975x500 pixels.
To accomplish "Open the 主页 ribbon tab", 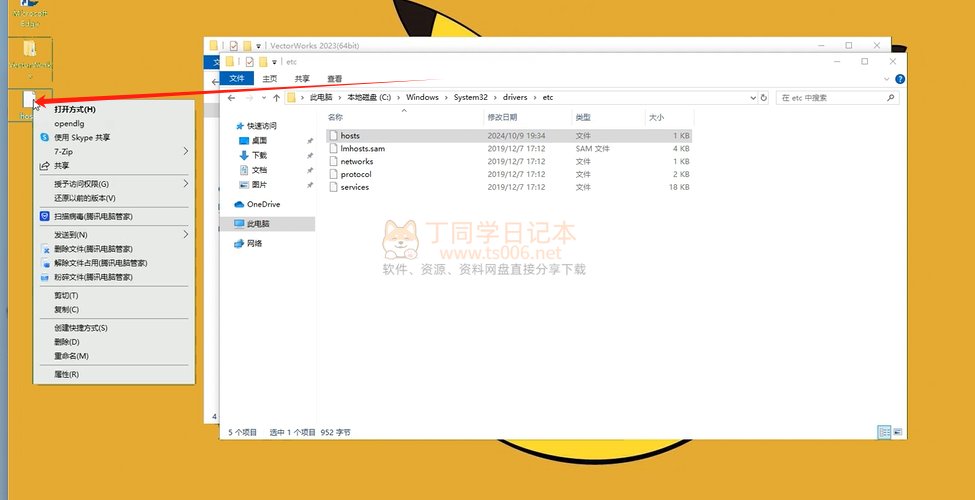I will point(270,79).
